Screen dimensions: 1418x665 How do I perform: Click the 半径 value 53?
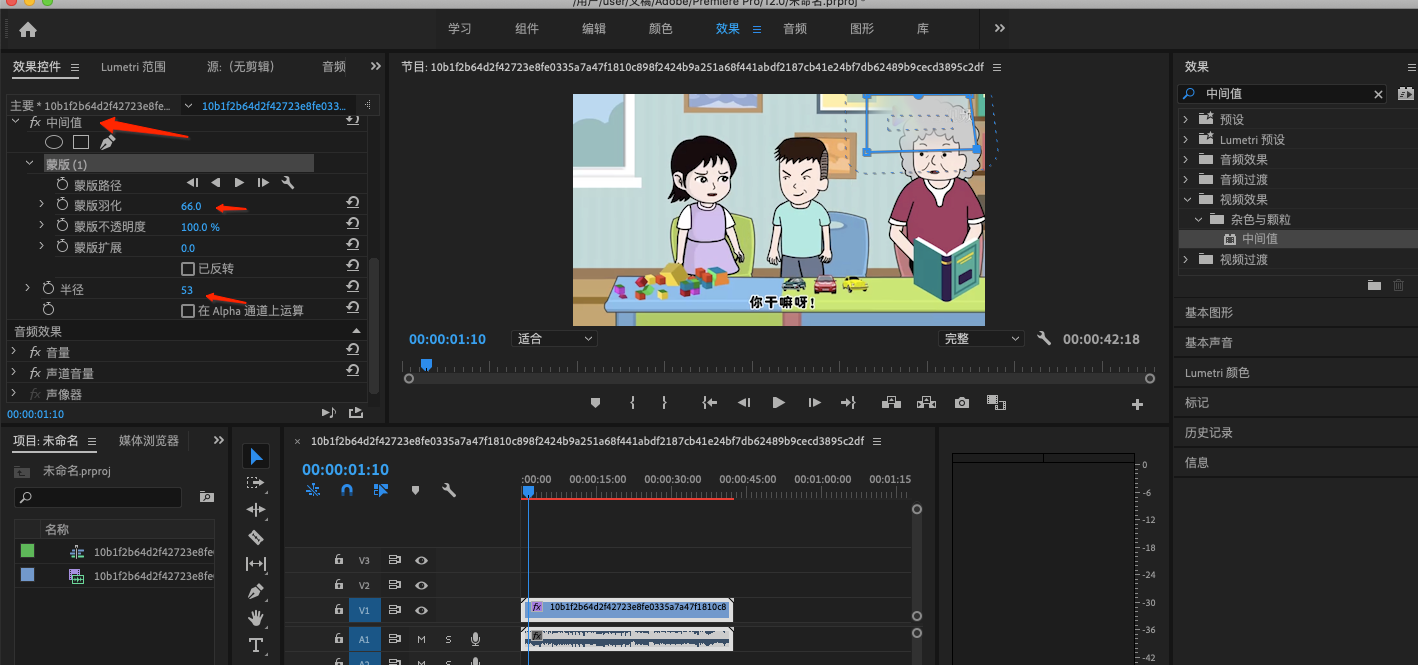point(187,290)
